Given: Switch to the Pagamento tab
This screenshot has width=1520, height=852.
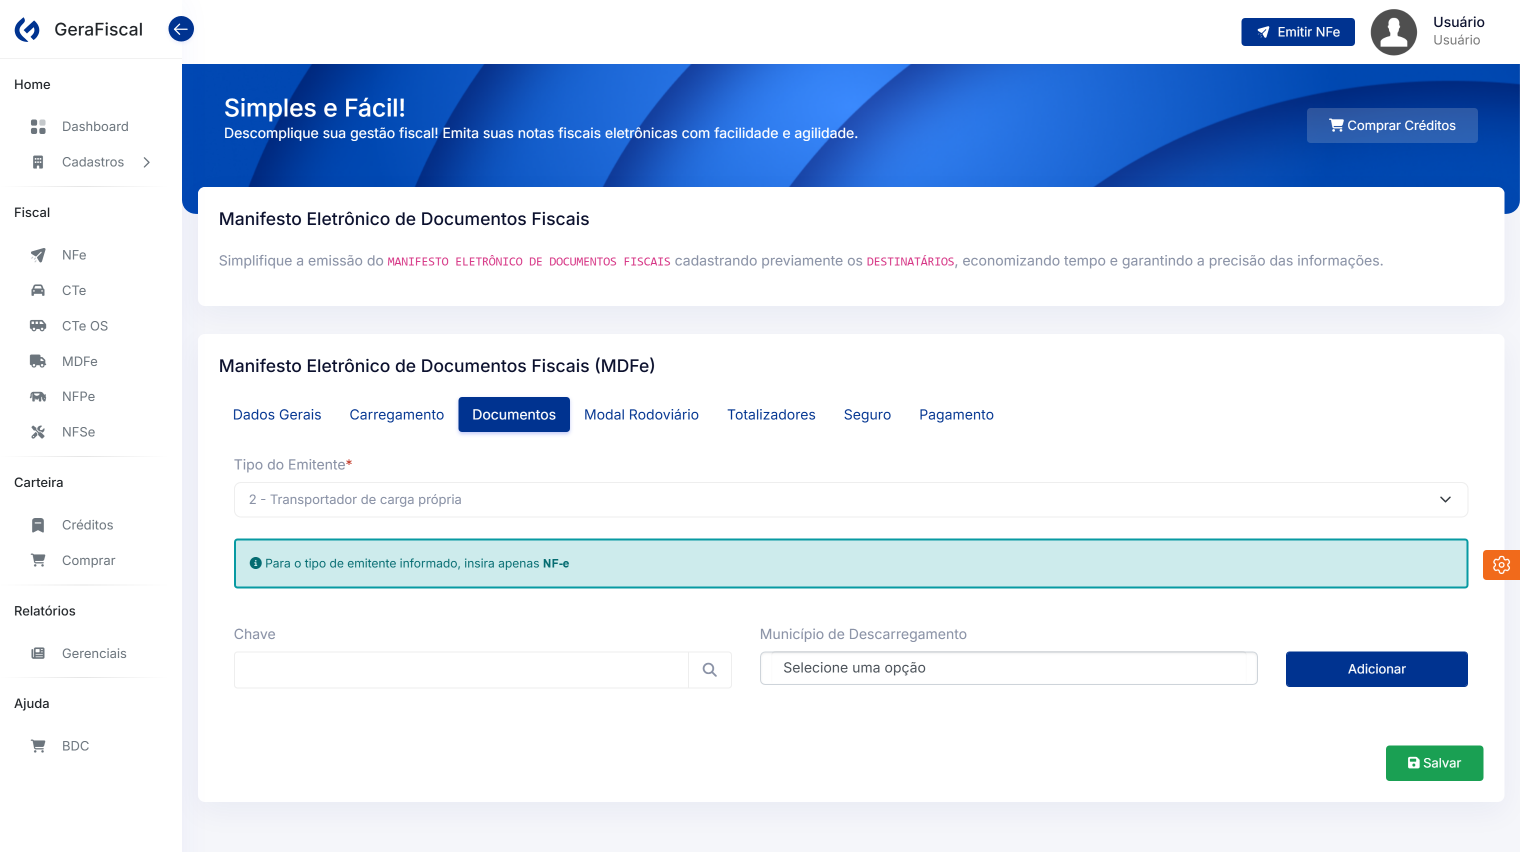Looking at the screenshot, I should click(x=956, y=415).
